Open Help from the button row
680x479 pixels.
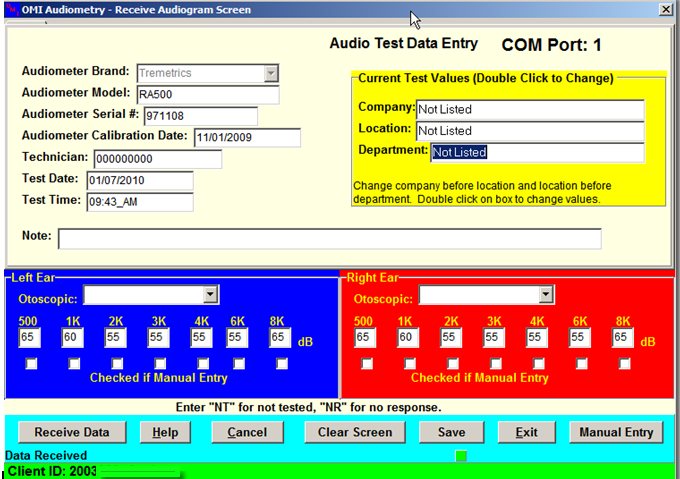click(165, 432)
